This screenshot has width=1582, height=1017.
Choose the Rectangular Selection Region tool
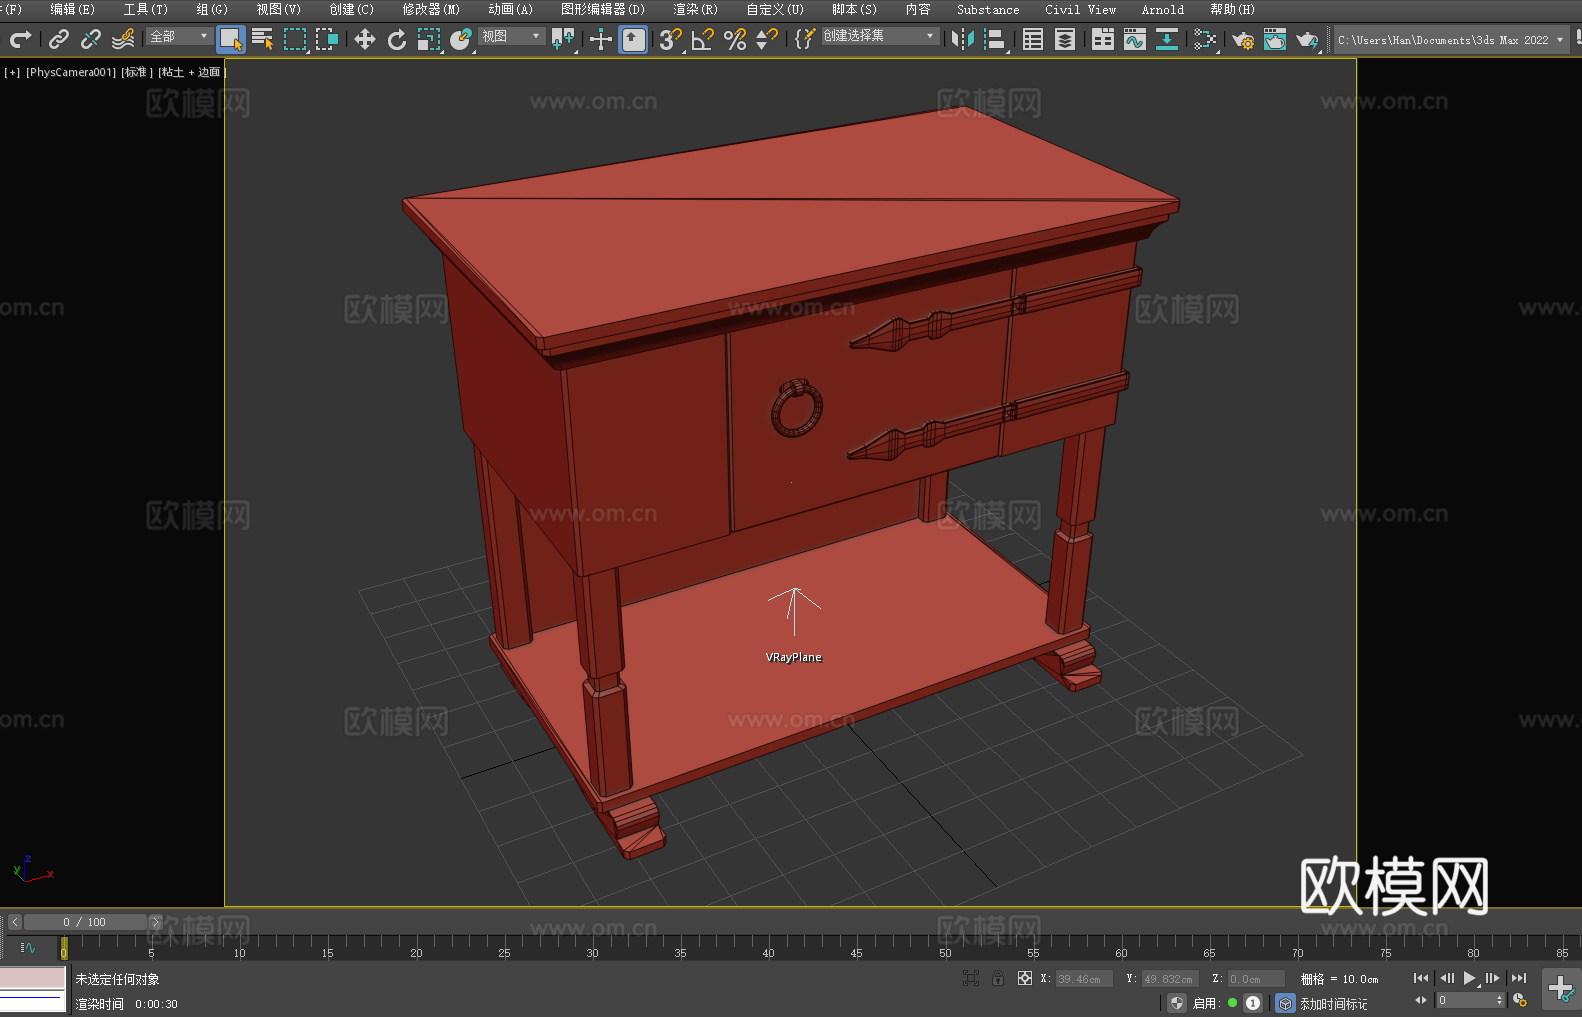295,39
